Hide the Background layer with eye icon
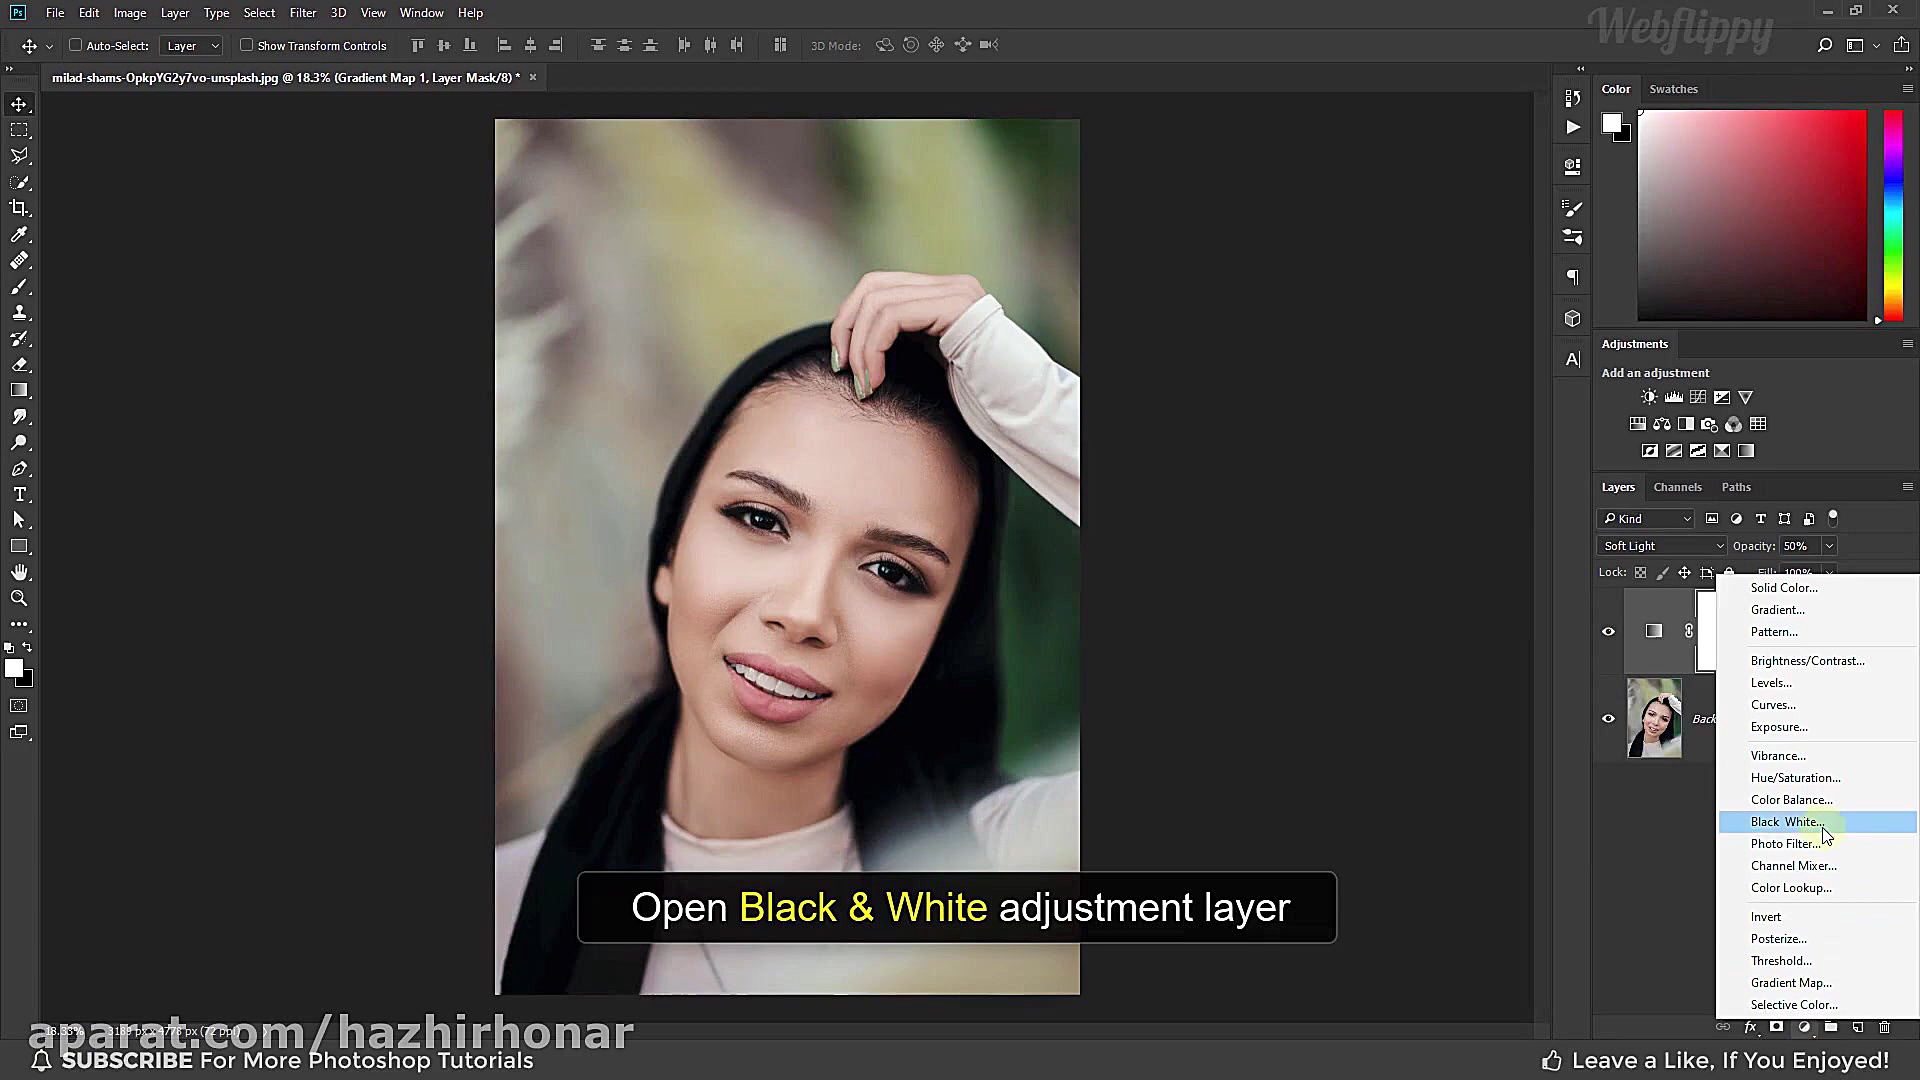The height and width of the screenshot is (1080, 1920). 1608,718
